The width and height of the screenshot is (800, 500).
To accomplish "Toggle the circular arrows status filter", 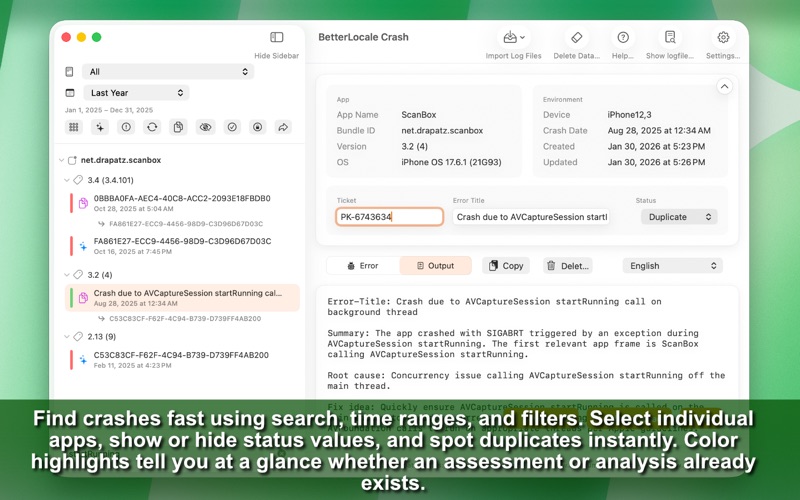I will point(152,127).
